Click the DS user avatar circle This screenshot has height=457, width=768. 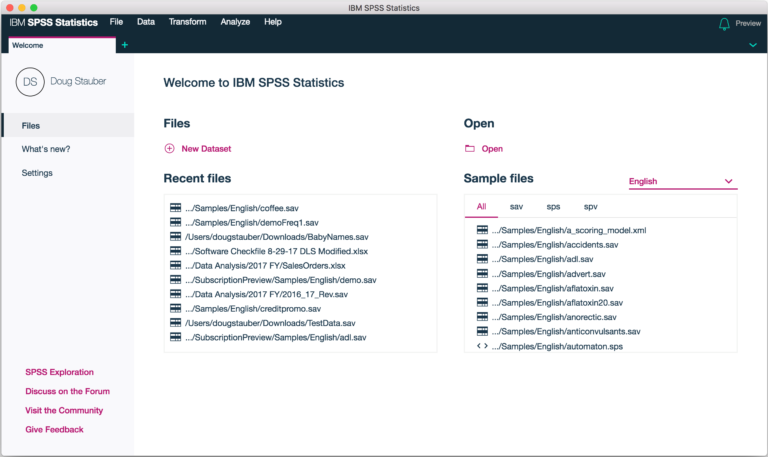click(x=30, y=82)
